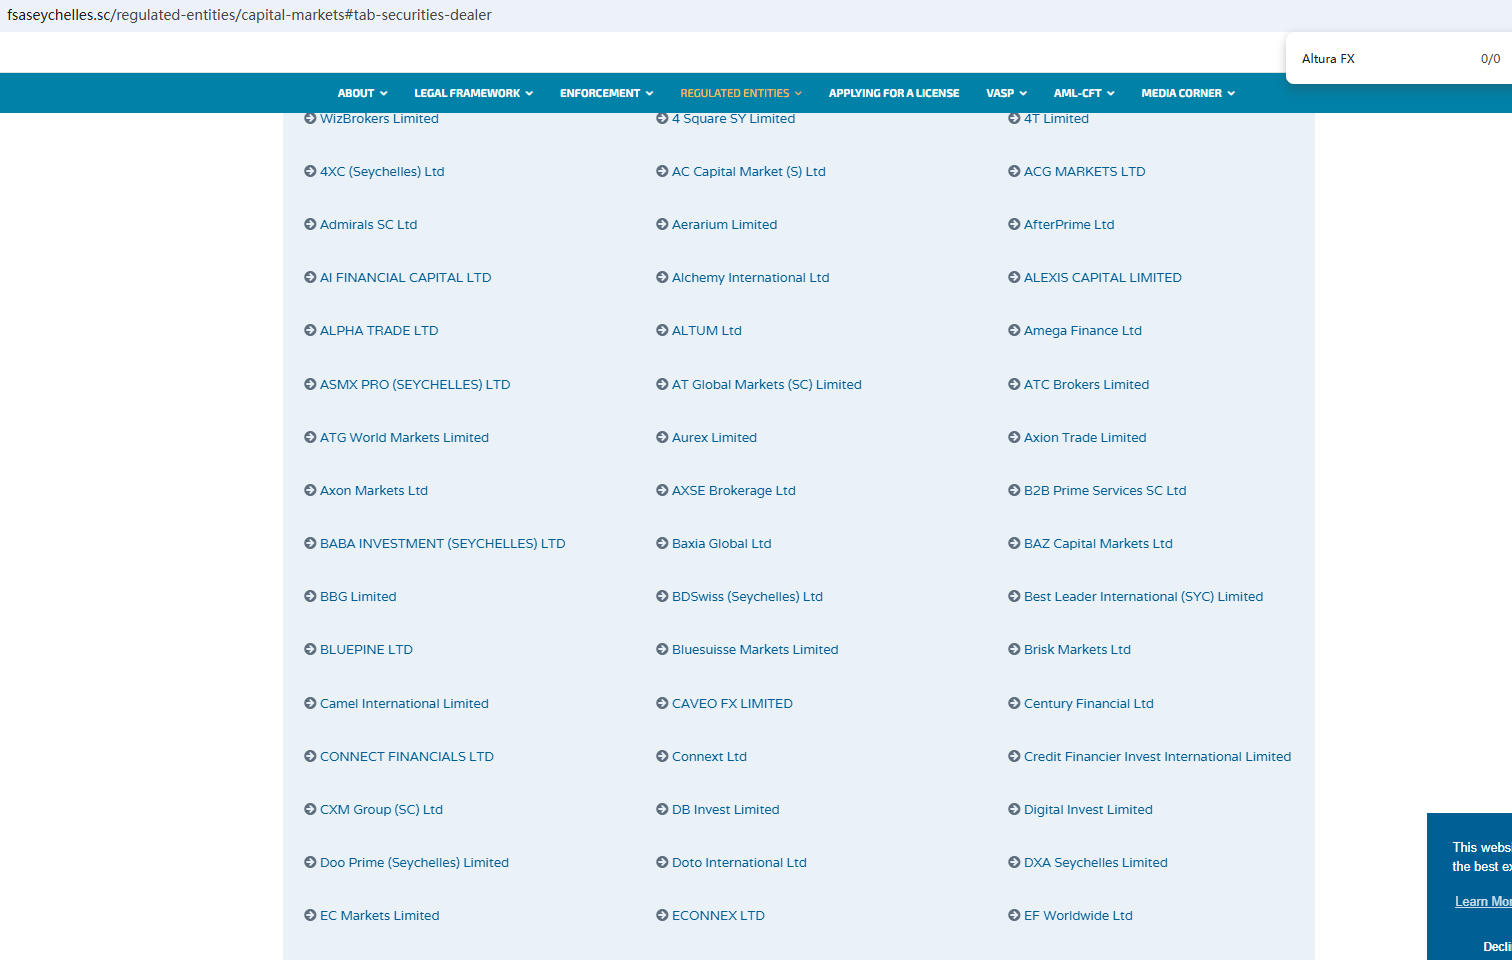Screen dimensions: 1512x960
Task: Open the ENFORCEMENT dropdown
Action: click(x=606, y=93)
